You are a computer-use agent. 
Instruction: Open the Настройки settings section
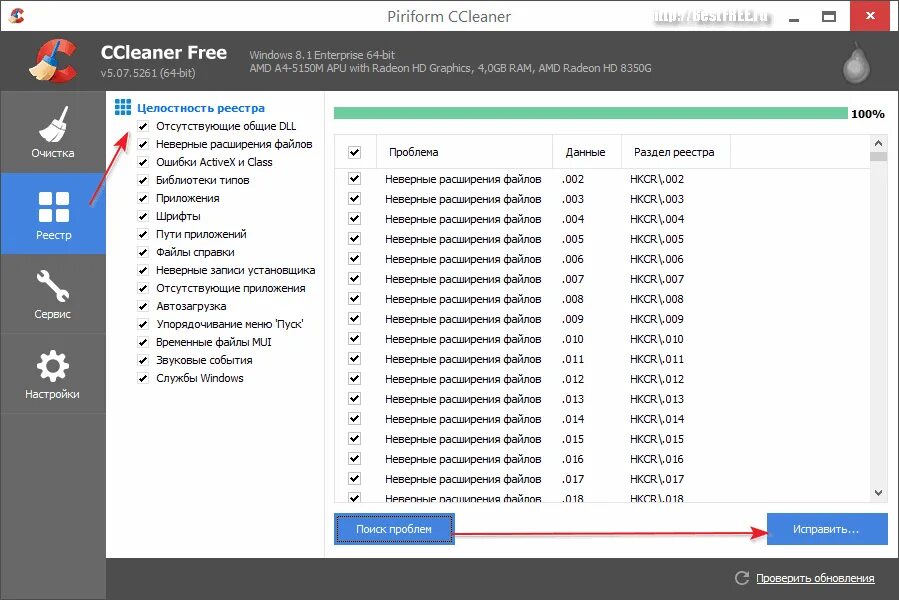pos(53,374)
